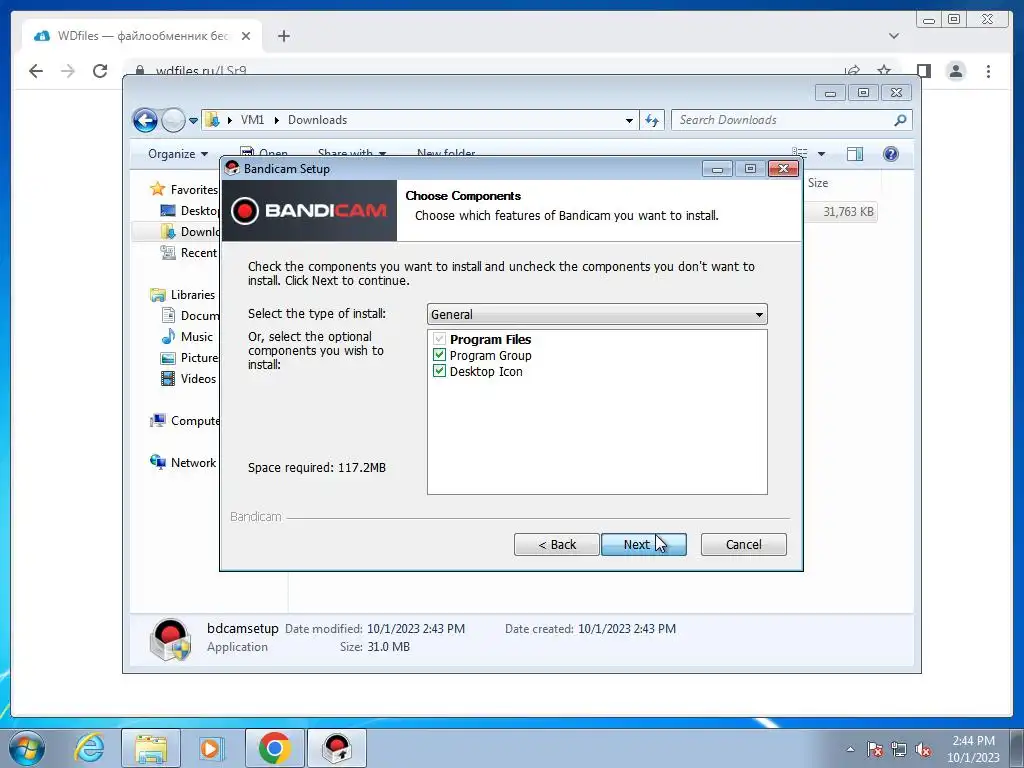
Task: Click Open in the Explorer toolbar
Action: click(264, 153)
